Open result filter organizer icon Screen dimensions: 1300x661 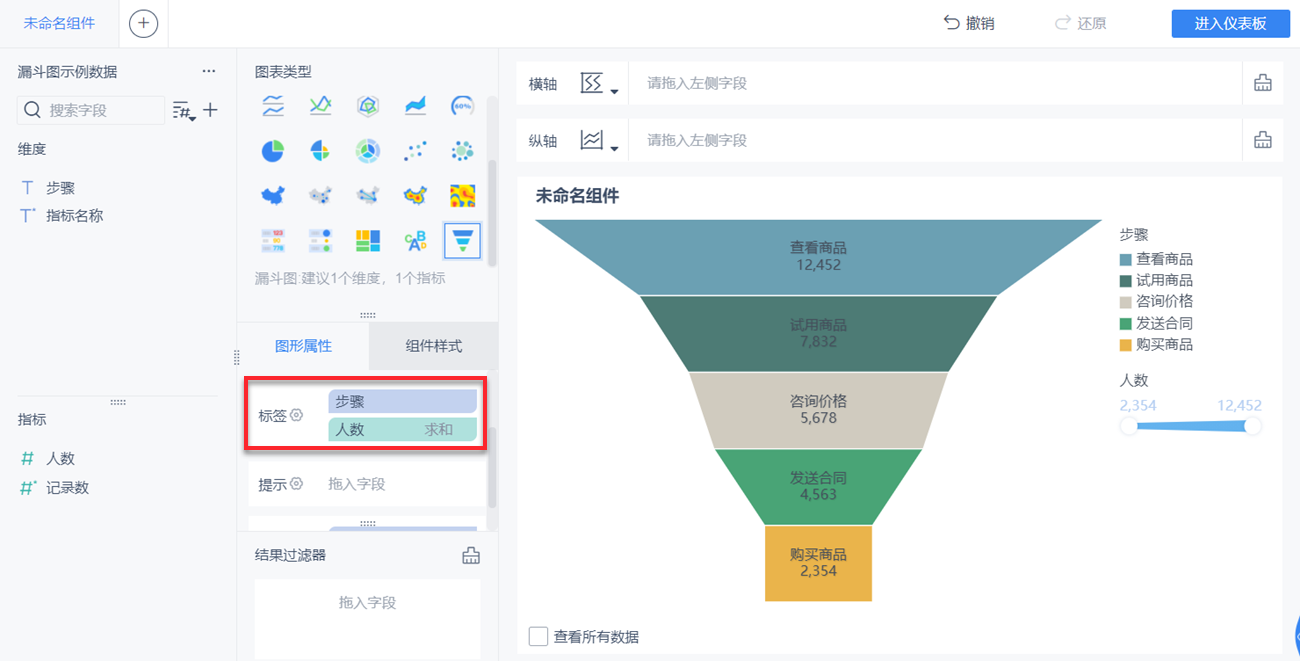471,555
